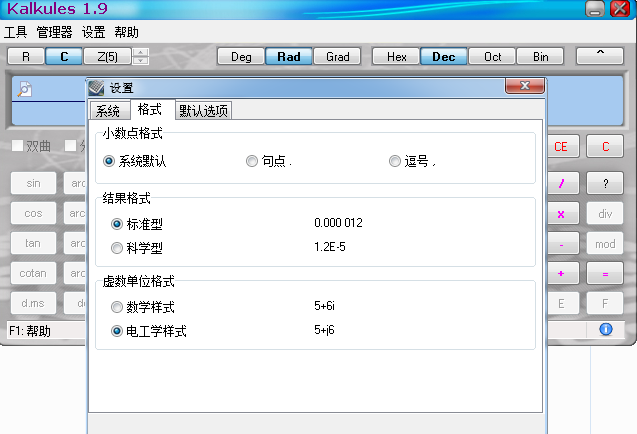
Task: Decrease Z value with down stepper arrow
Action: pos(141,61)
